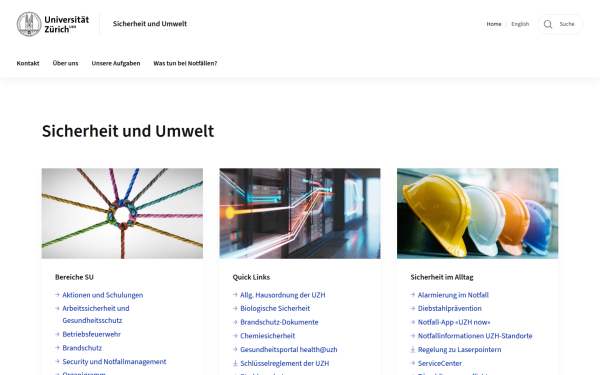Open Notfallinformationen UZH-Standorte link
Screen dimensions: 600x375
(475, 336)
